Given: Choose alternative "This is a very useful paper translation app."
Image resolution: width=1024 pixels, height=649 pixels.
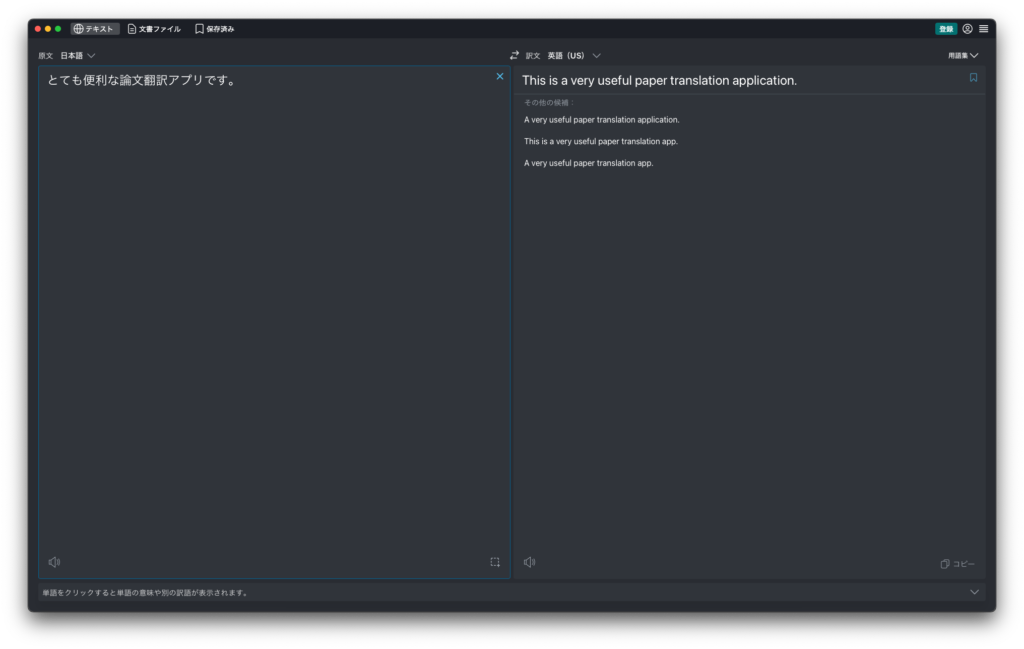Looking at the screenshot, I should coord(600,142).
